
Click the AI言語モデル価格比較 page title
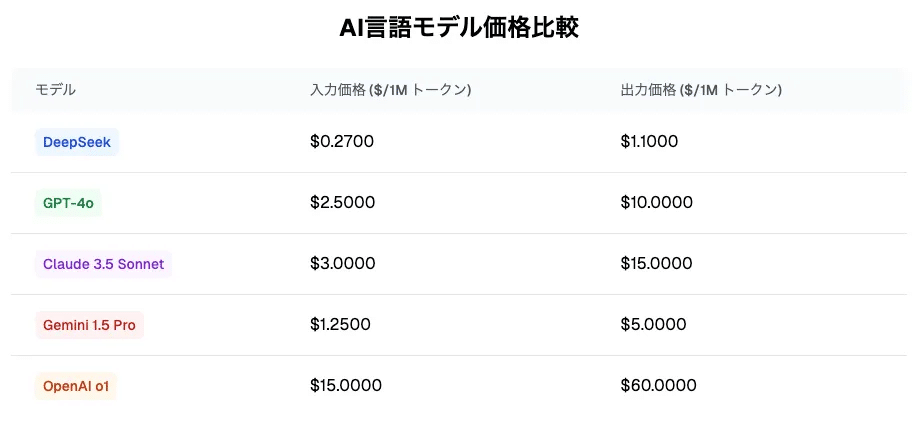460,28
